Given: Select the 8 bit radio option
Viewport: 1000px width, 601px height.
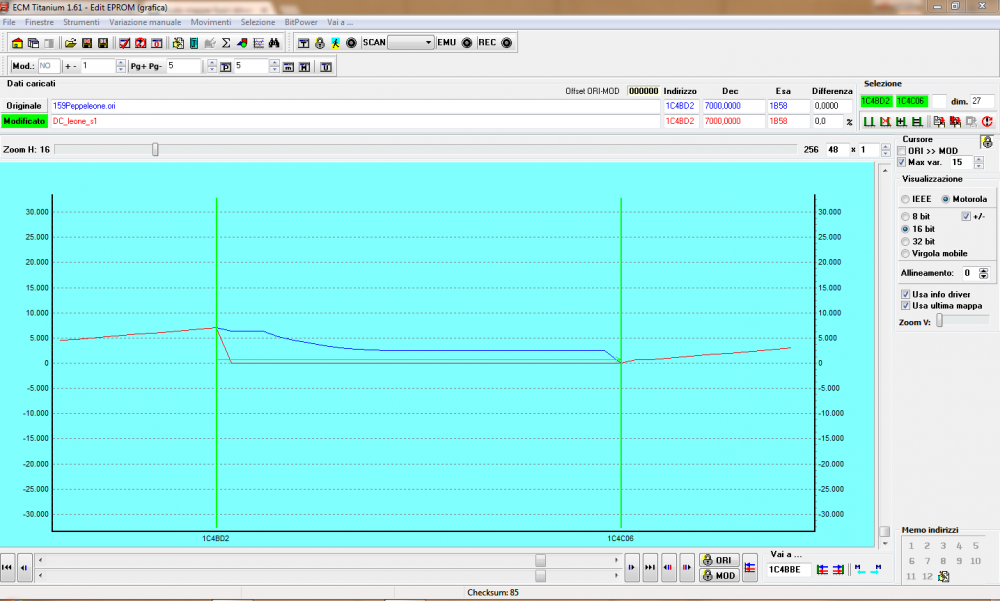Looking at the screenshot, I should point(906,216).
